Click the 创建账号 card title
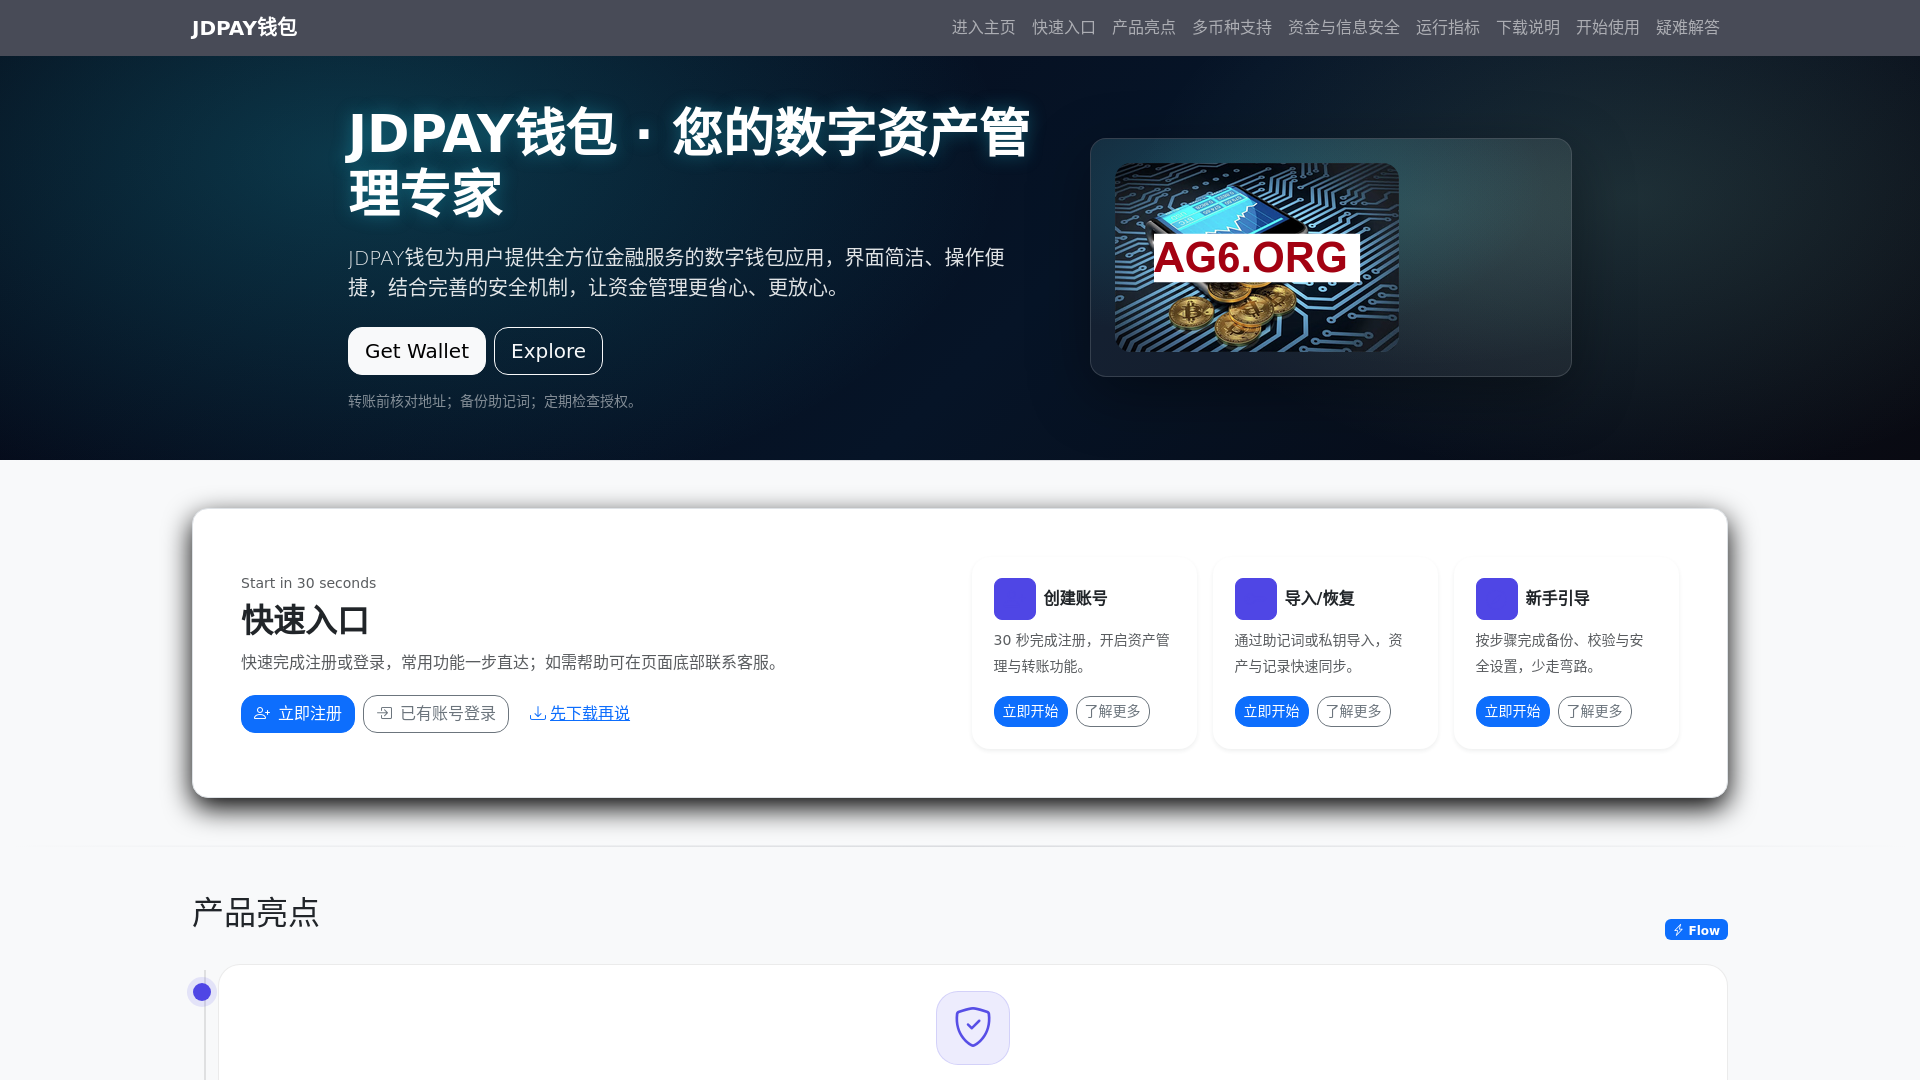 pyautogui.click(x=1076, y=598)
